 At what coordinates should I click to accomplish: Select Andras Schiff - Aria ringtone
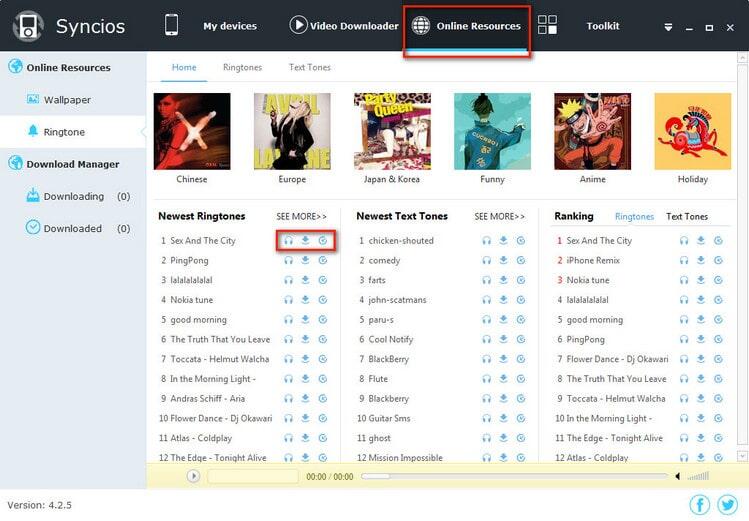click(207, 398)
